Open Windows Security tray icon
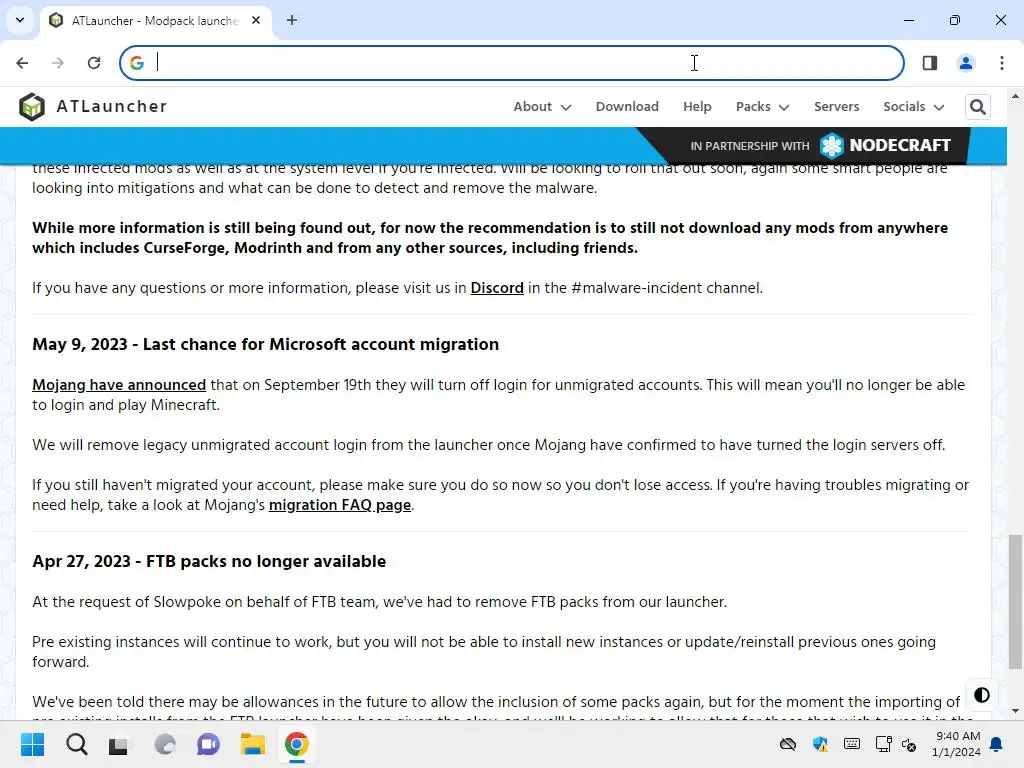This screenshot has height=768, width=1024. coord(820,744)
